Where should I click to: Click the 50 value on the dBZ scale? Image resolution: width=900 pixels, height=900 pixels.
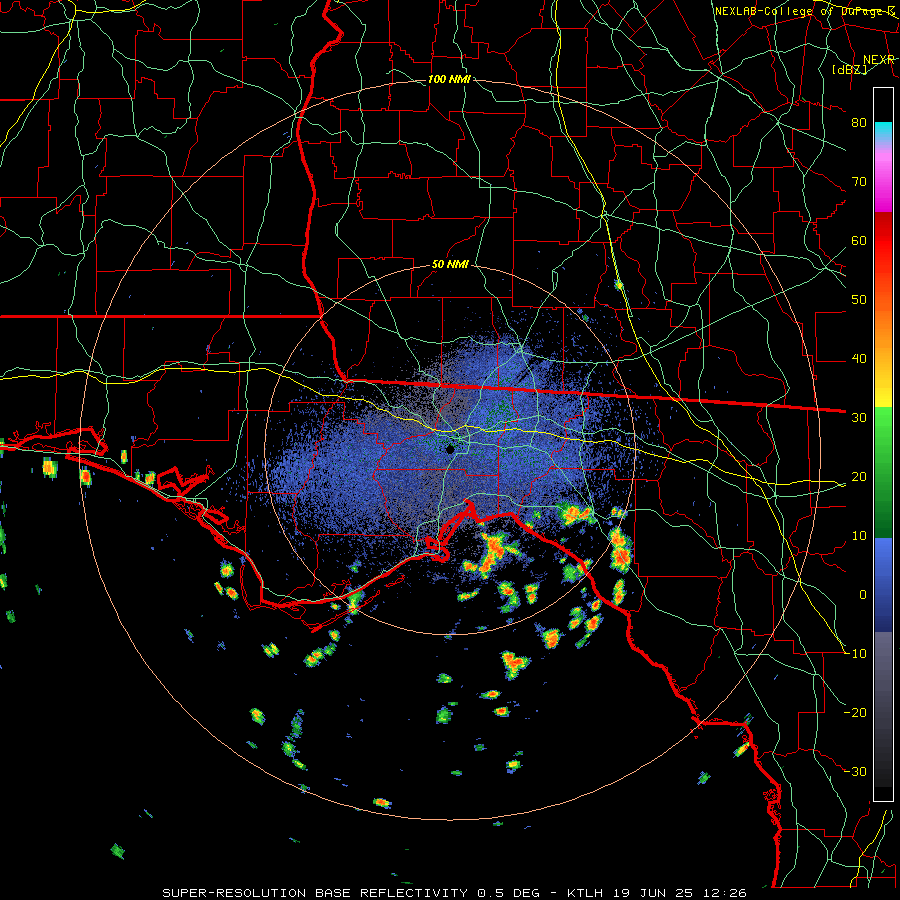coord(859,300)
